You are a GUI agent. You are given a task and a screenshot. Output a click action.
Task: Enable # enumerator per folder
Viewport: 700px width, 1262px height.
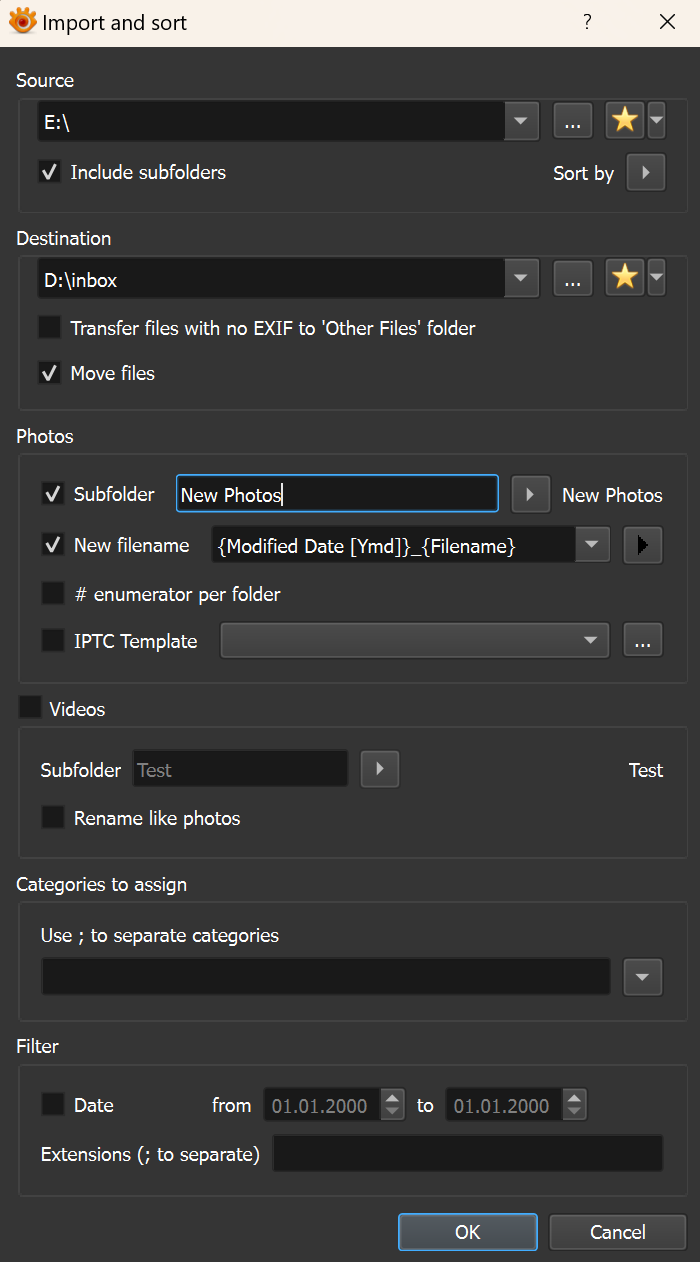coord(53,594)
